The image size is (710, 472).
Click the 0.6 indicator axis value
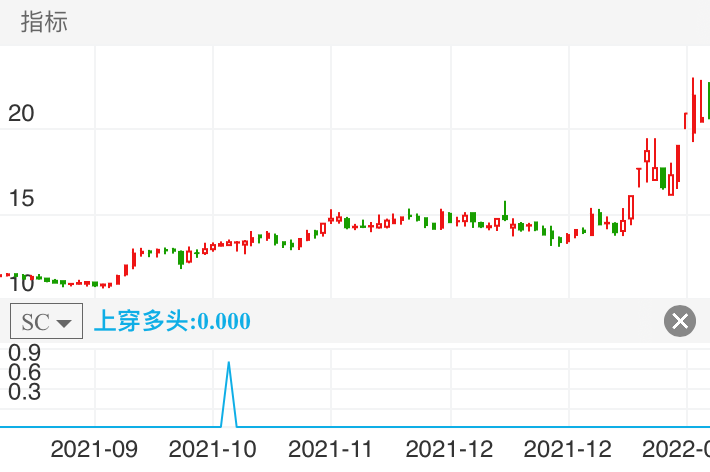[24, 372]
